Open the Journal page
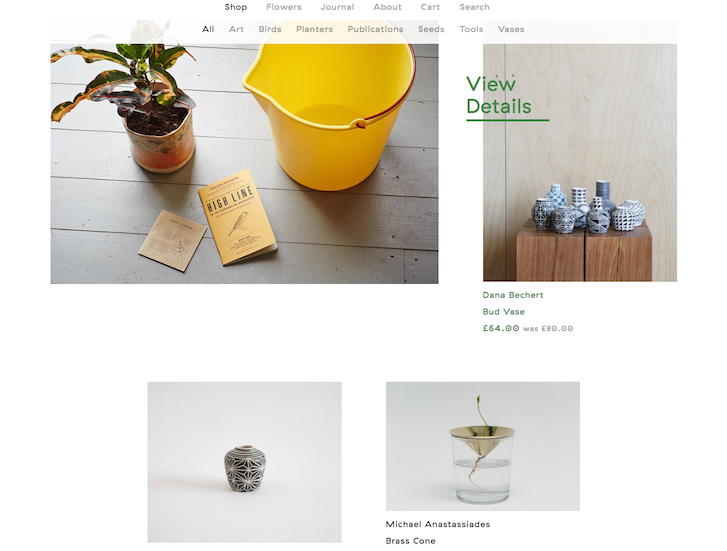This screenshot has width=727, height=551. tap(337, 7)
